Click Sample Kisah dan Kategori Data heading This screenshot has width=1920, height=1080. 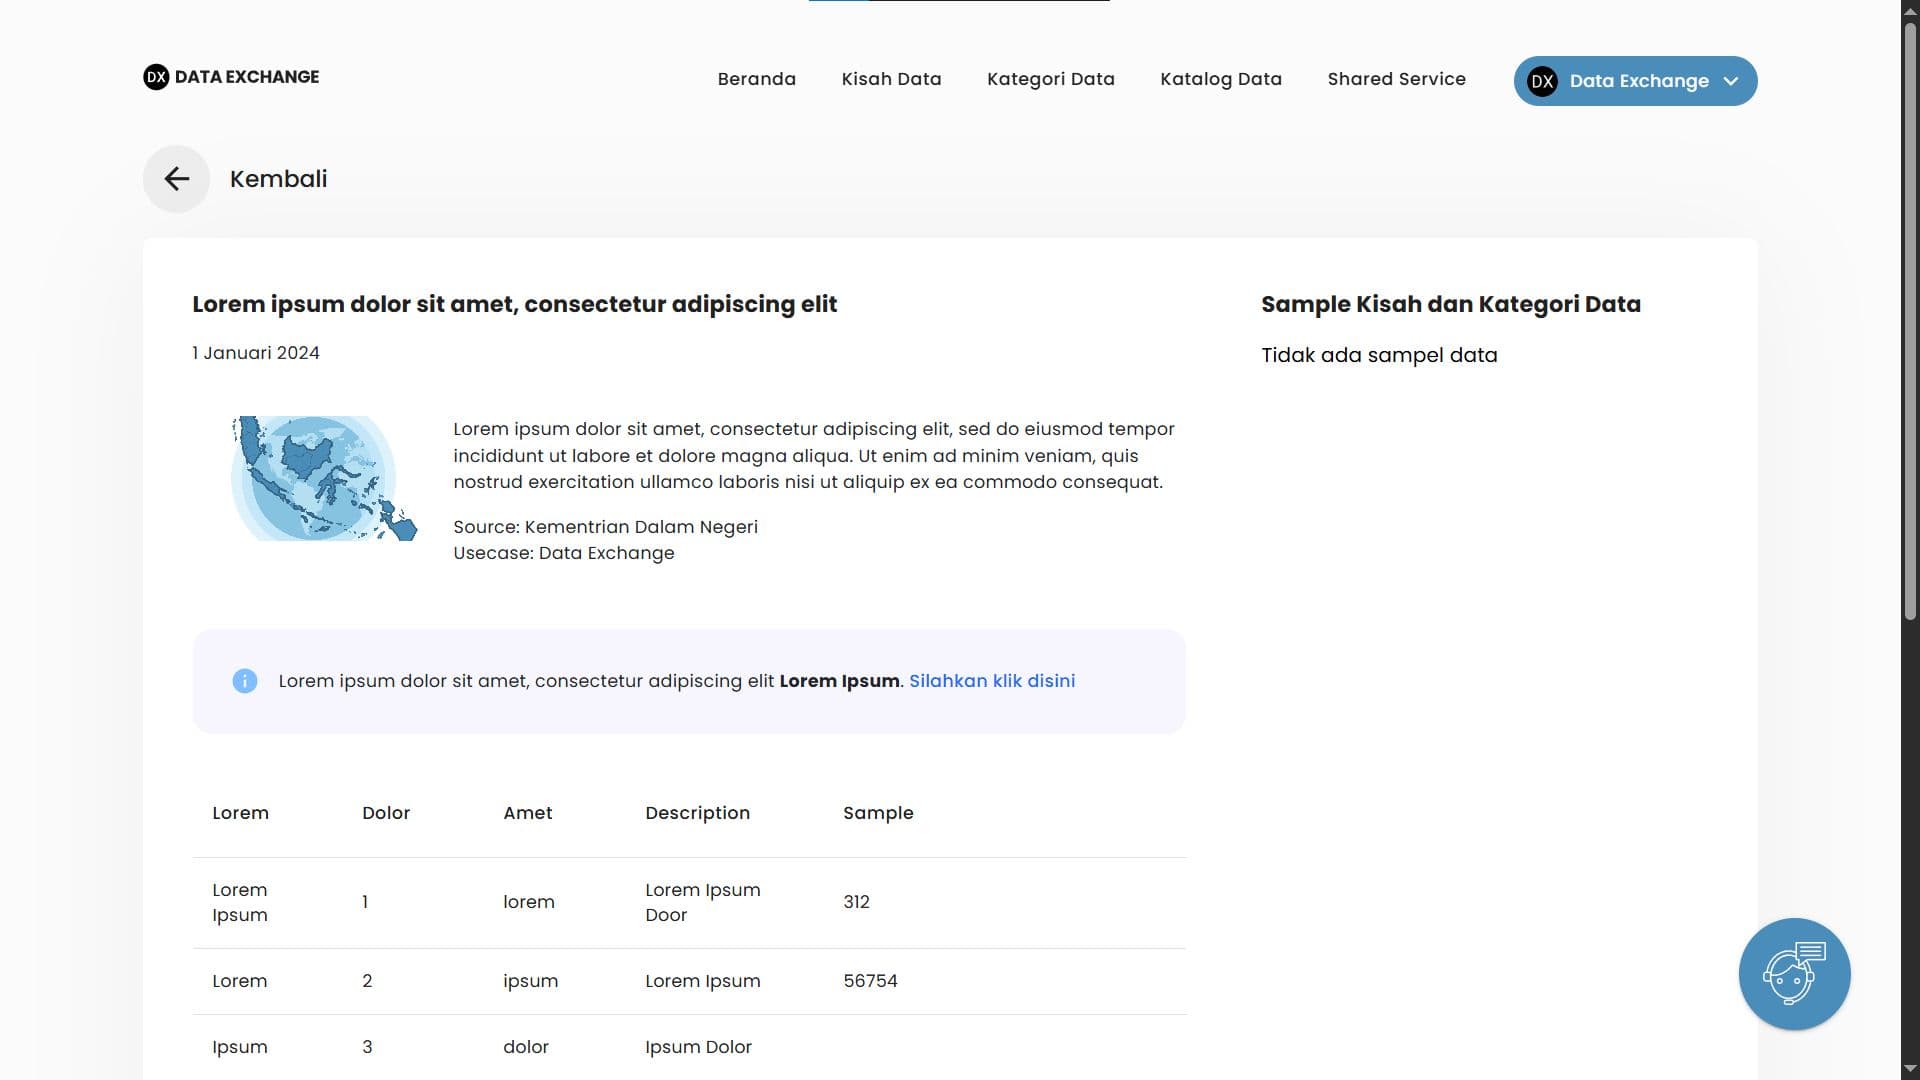click(x=1451, y=304)
